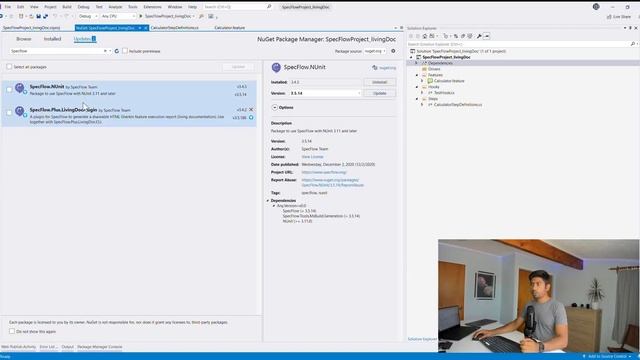This screenshot has width=640, height=360.
Task: Click the Undo toolbar icon
Action: click(x=55, y=16)
